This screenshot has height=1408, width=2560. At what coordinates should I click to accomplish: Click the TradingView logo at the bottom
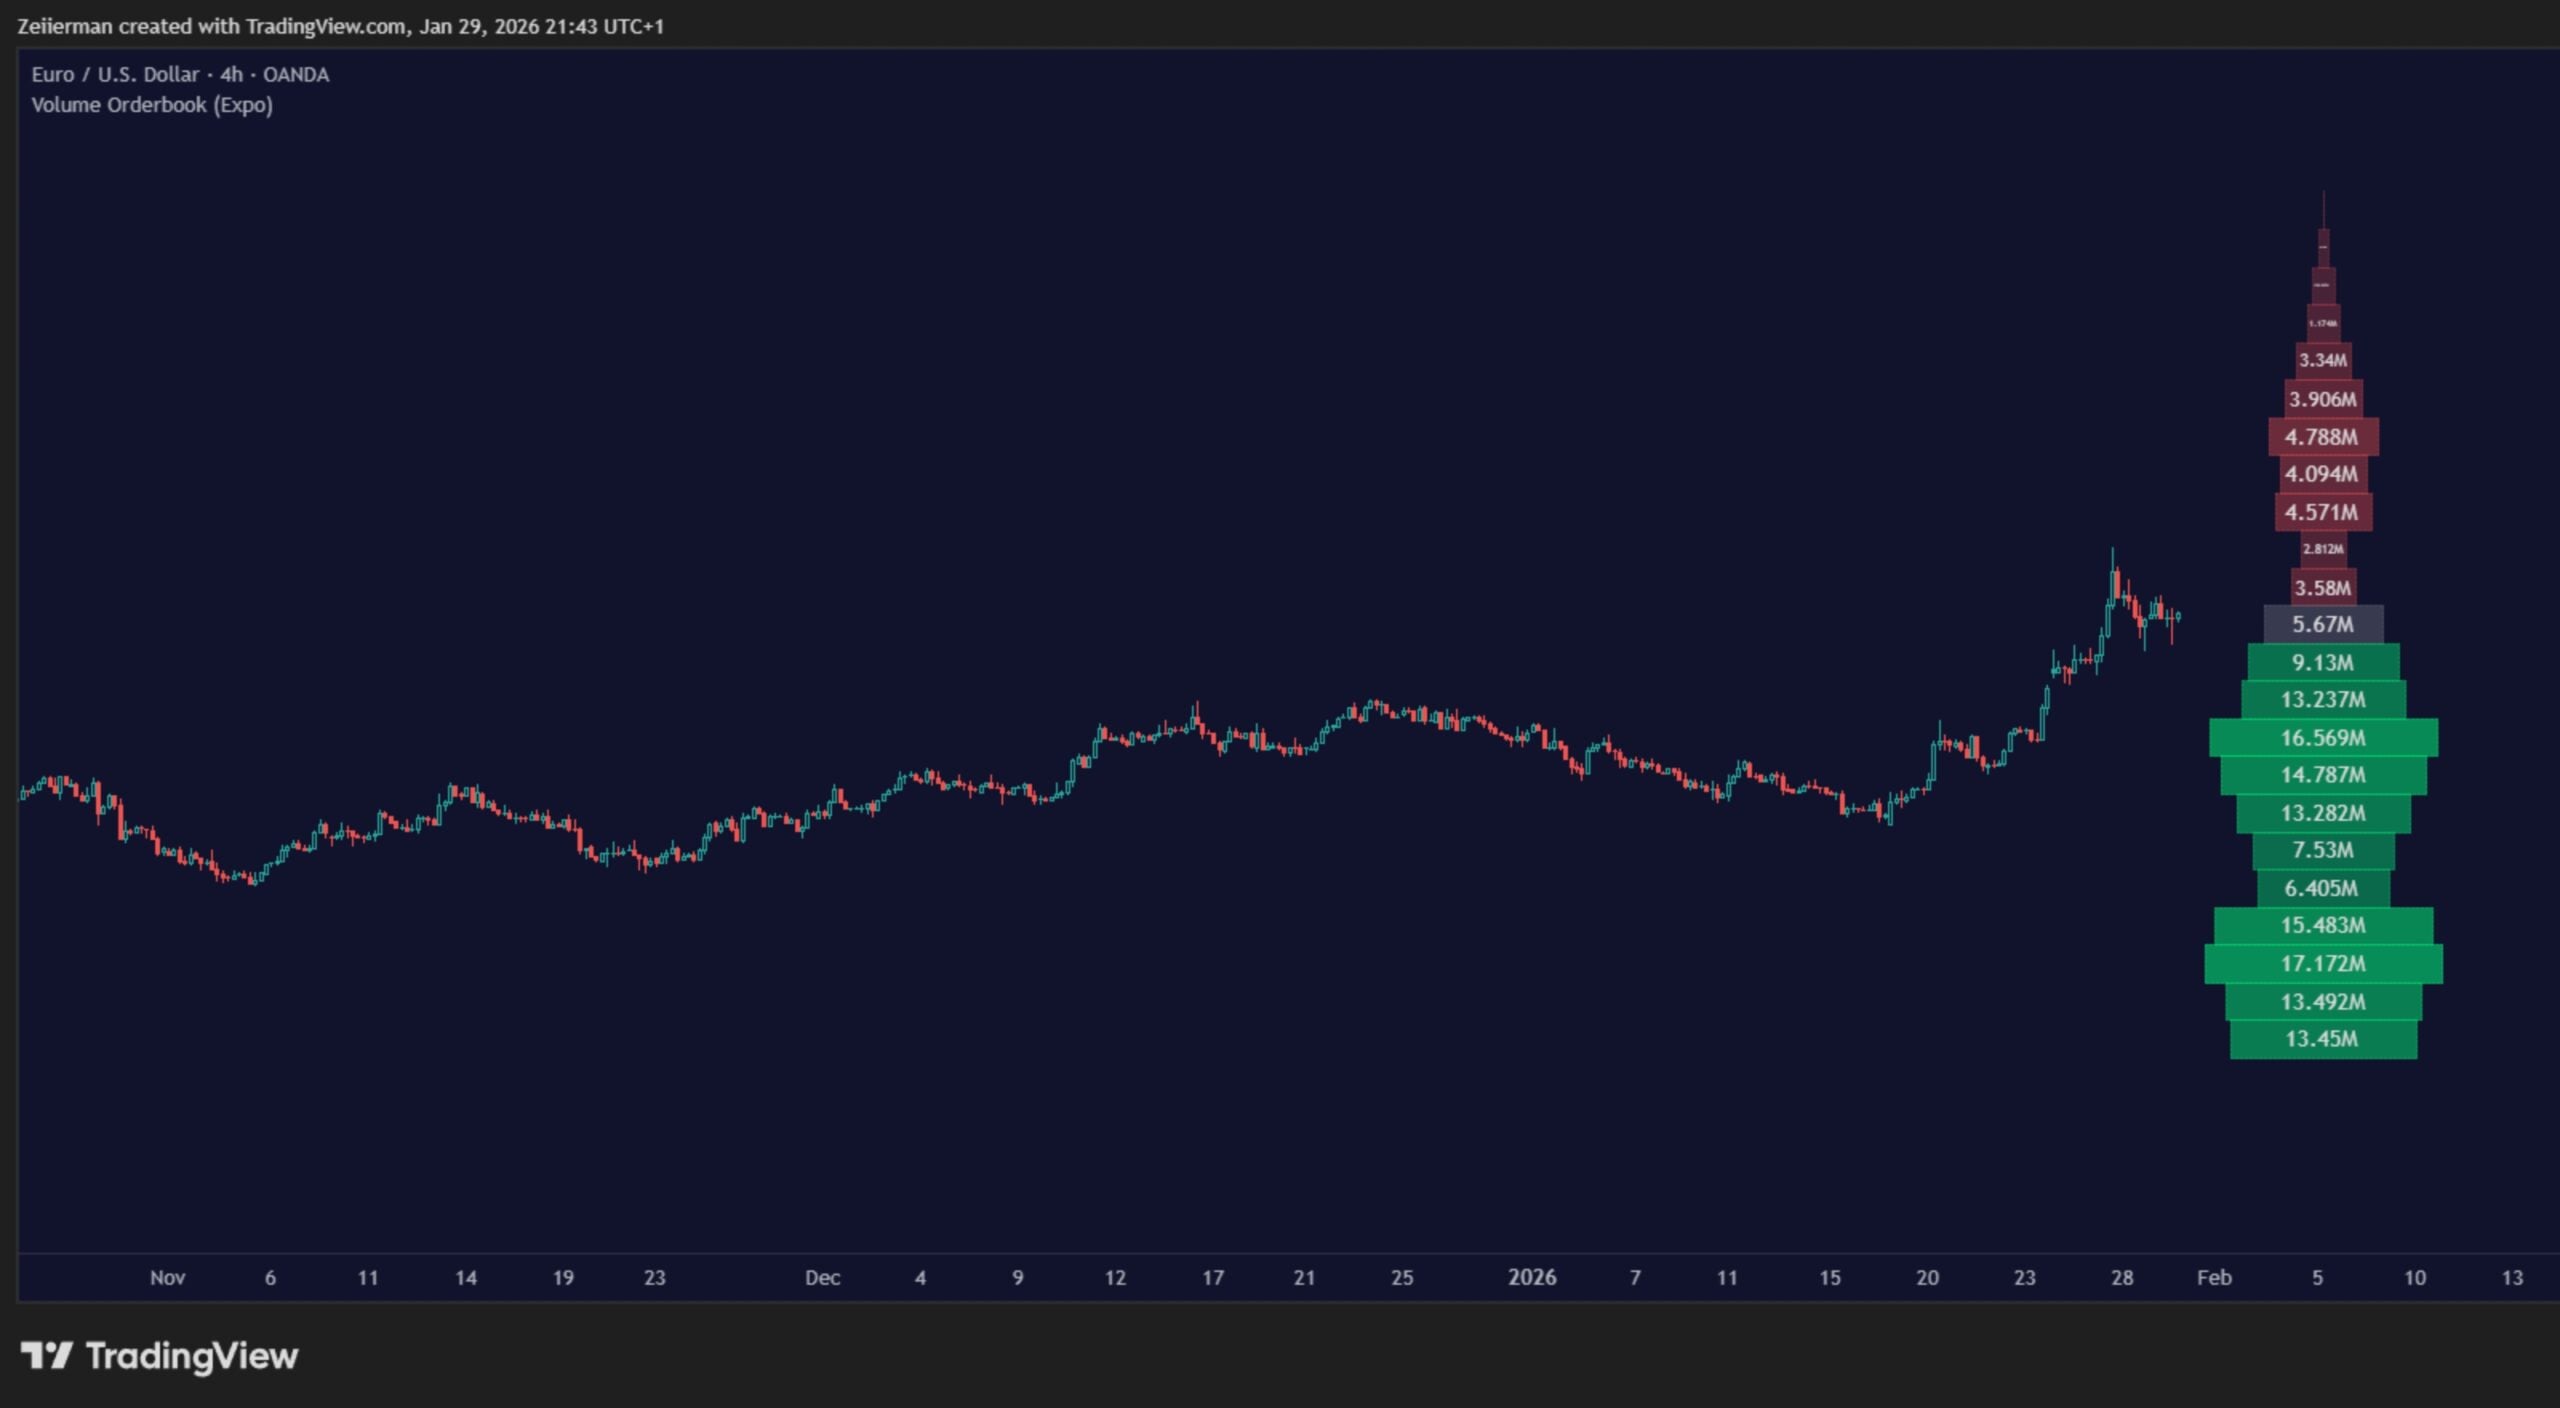click(160, 1356)
